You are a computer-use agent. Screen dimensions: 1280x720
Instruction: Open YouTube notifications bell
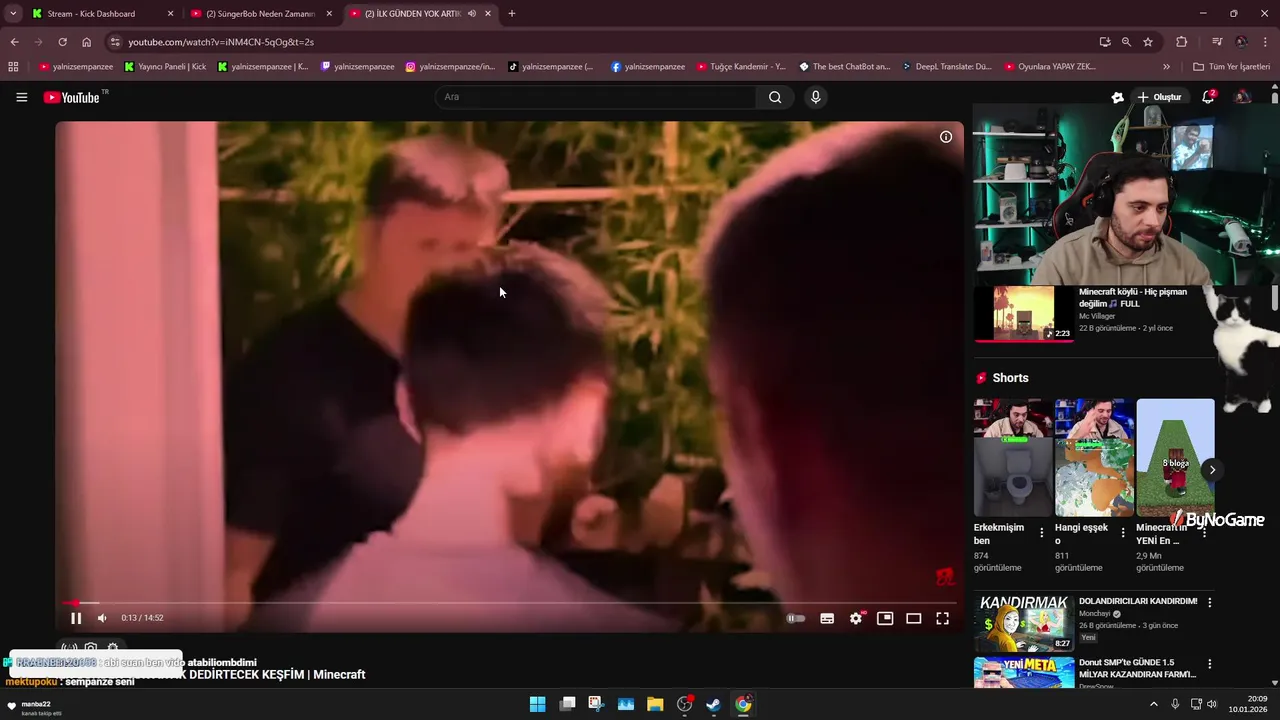tap(1208, 97)
